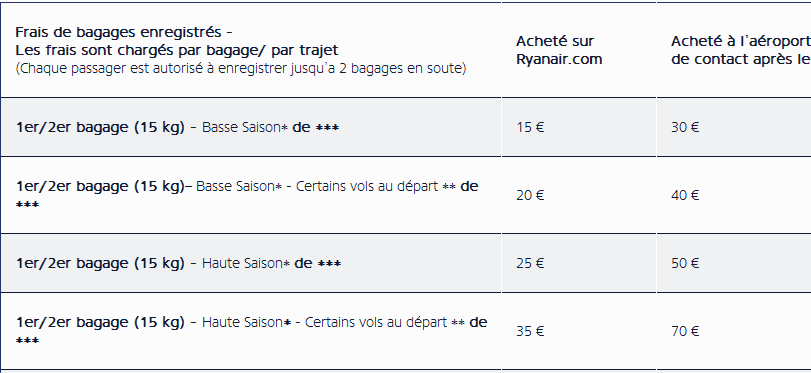Click the '1er/2er bagage (15 kg)' text in first row

[100, 128]
